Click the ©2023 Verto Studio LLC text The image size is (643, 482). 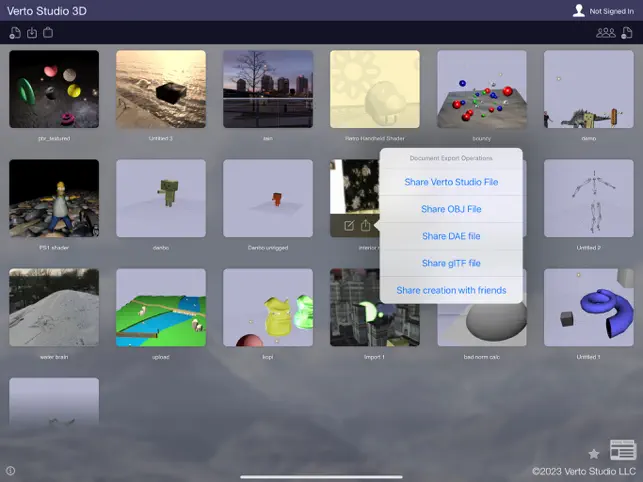pos(584,471)
